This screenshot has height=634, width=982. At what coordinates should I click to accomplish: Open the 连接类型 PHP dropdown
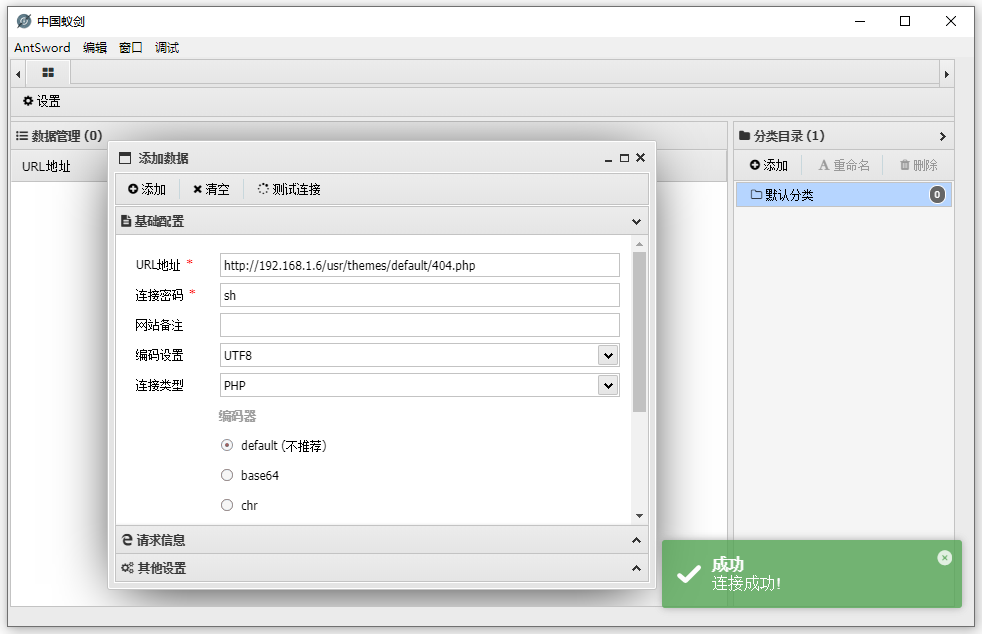[x=607, y=385]
